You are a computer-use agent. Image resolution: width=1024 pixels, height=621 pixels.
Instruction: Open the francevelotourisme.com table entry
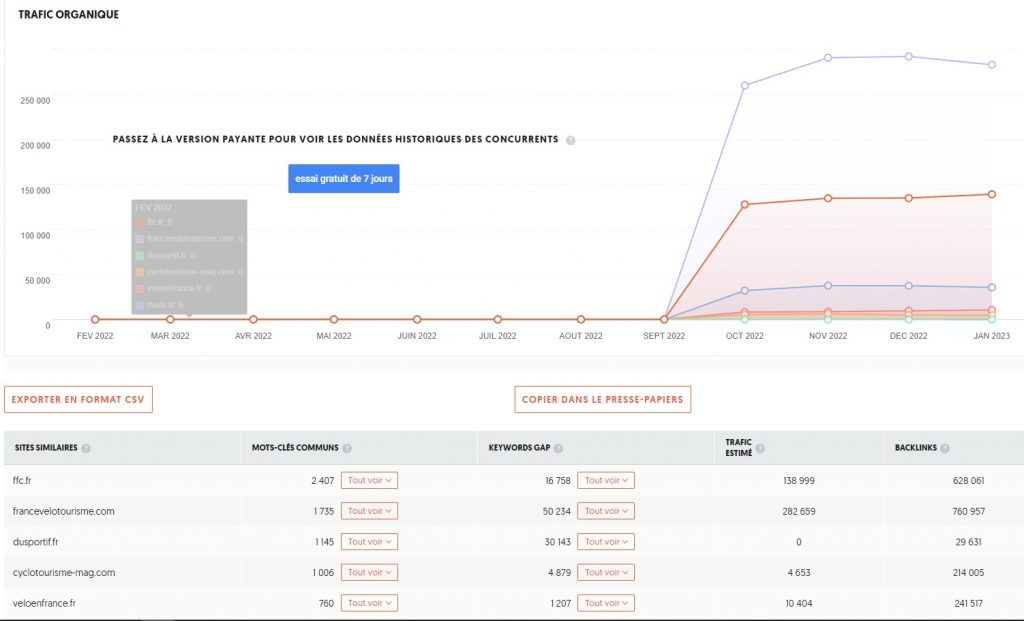tap(63, 511)
